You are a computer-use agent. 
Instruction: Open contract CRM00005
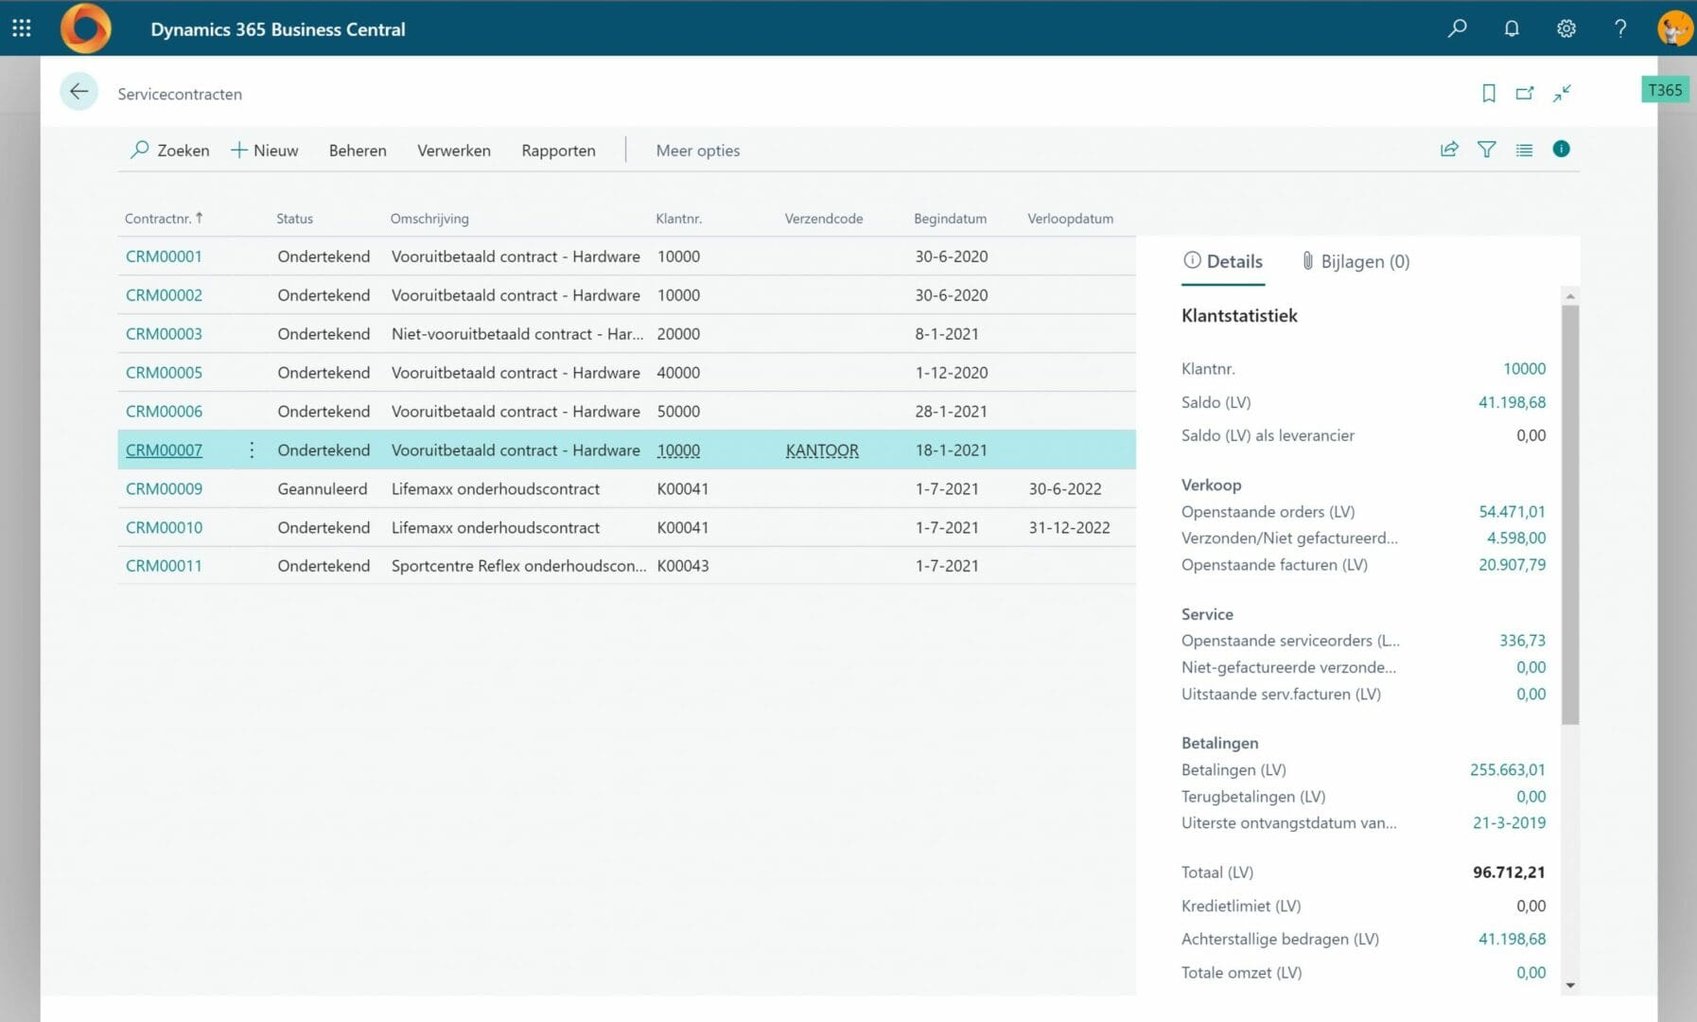point(164,372)
